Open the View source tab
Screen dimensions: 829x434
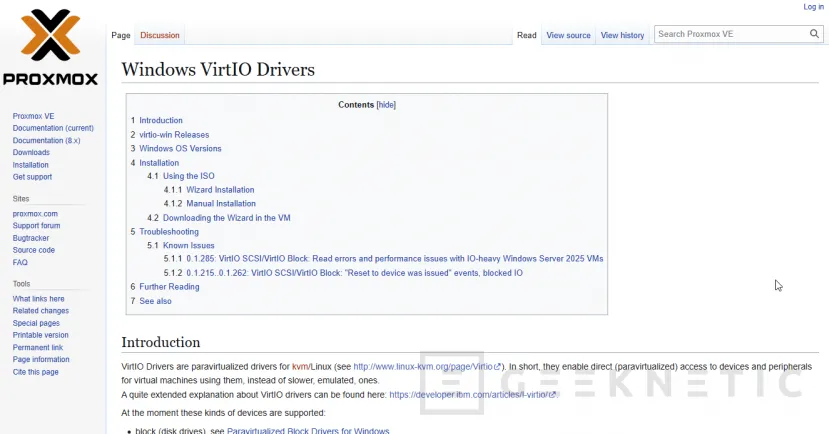click(x=568, y=35)
